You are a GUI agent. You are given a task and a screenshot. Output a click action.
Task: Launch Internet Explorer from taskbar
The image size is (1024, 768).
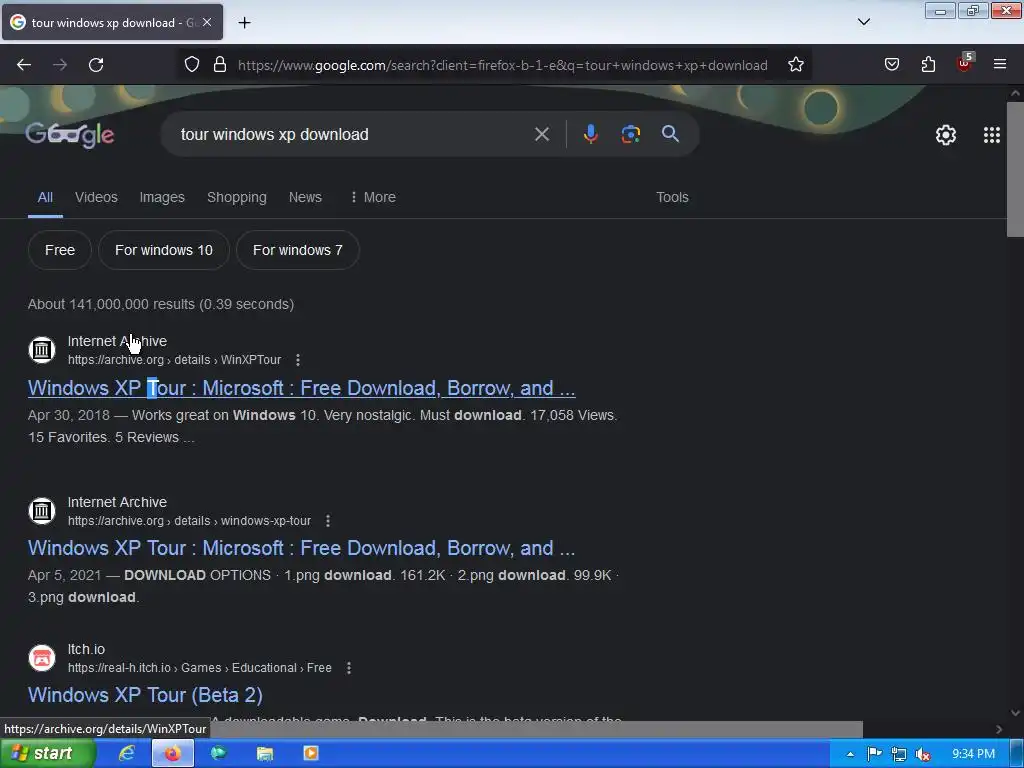click(x=126, y=754)
